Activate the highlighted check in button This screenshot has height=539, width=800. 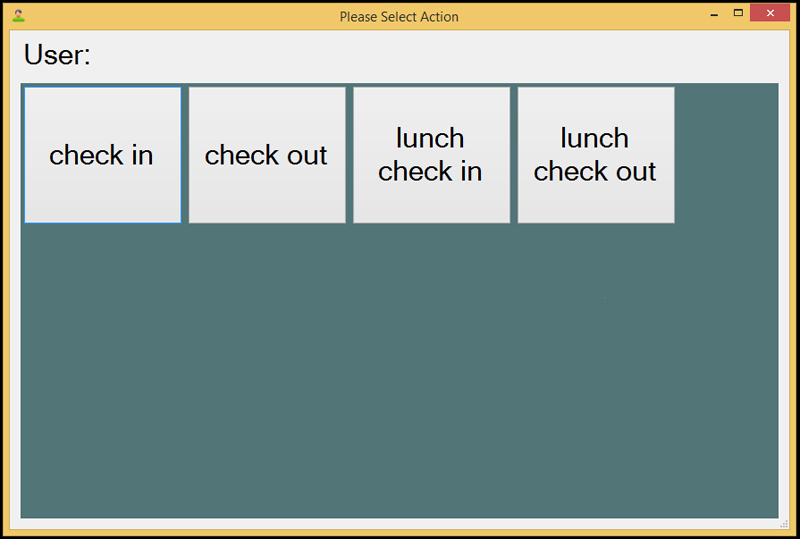tap(103, 155)
